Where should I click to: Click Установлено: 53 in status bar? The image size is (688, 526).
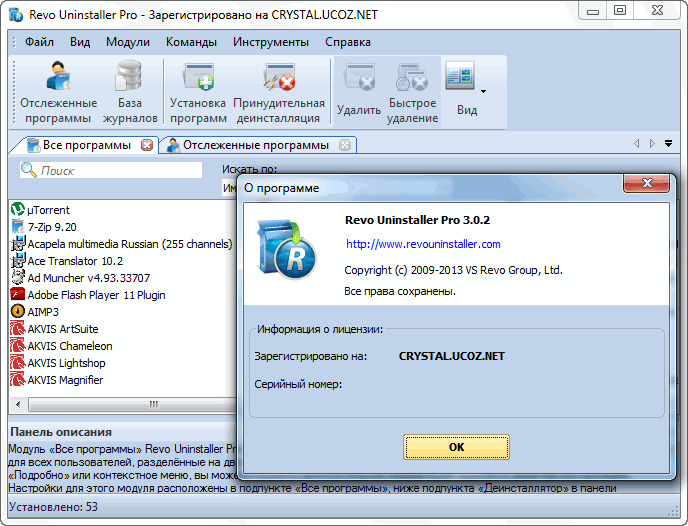point(53,507)
